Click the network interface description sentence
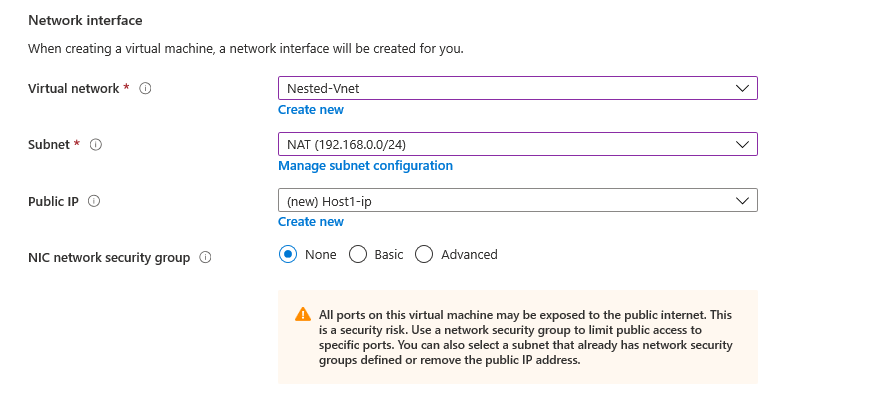Viewport: 869px width, 407px height. tap(245, 48)
